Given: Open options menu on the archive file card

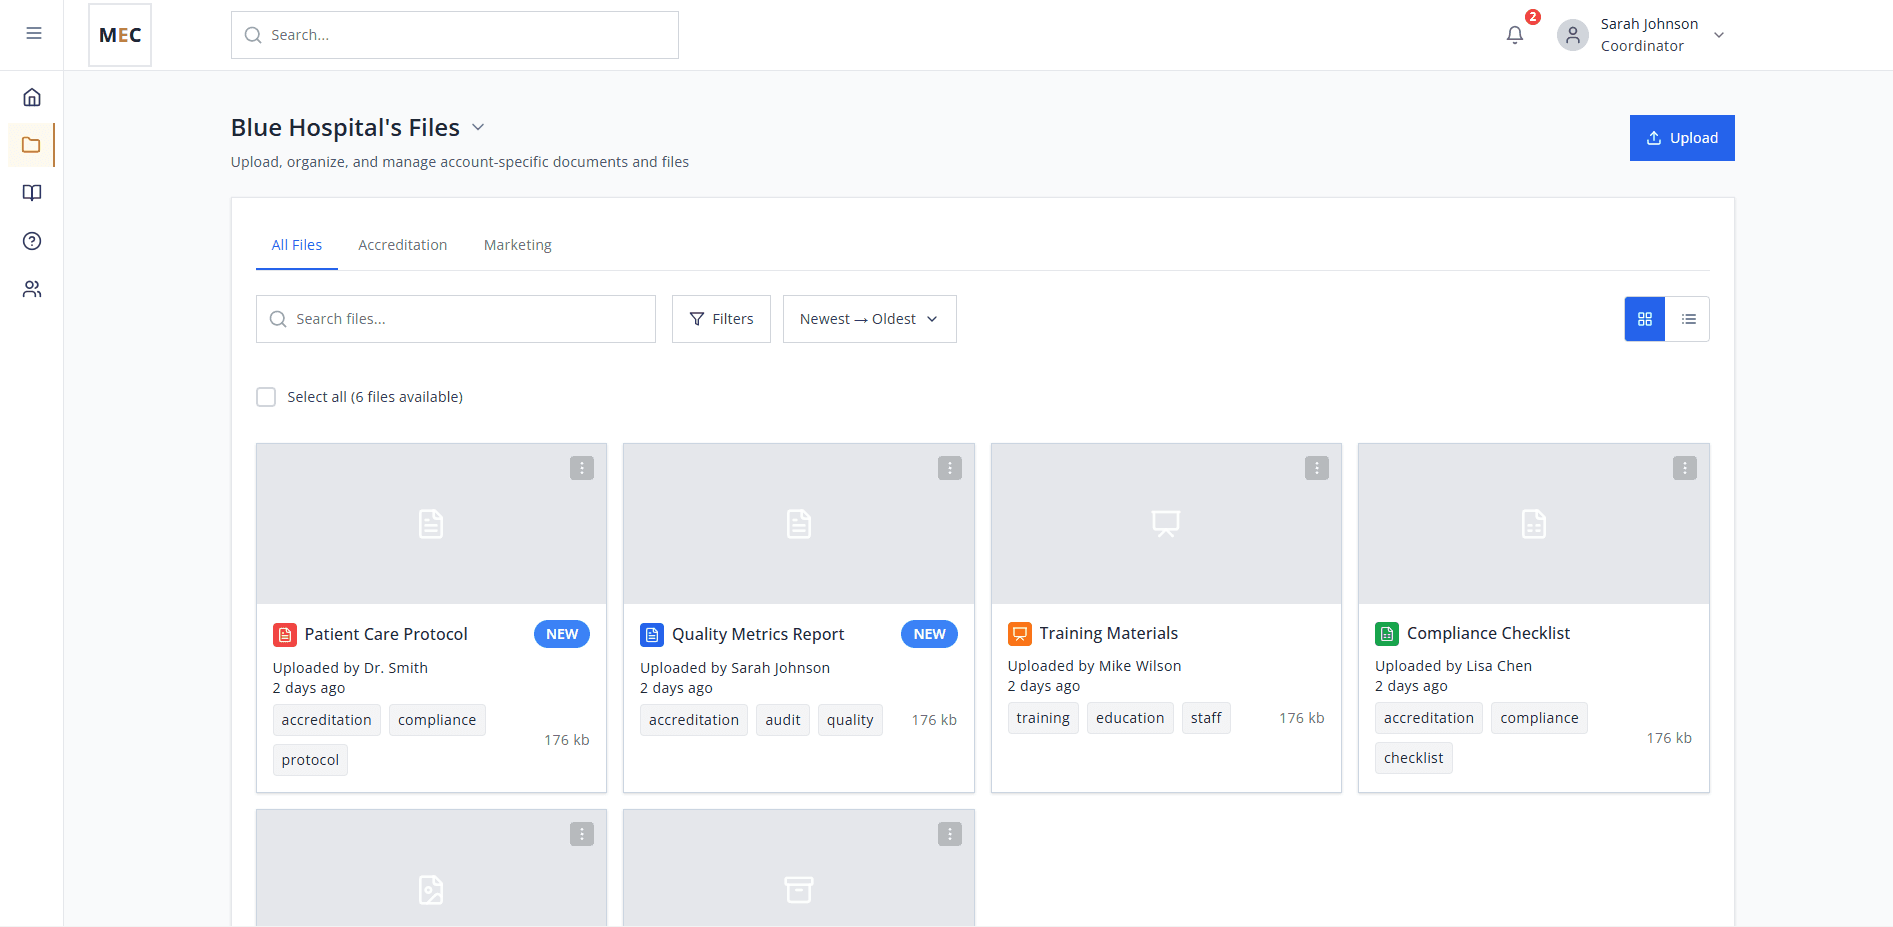Looking at the screenshot, I should tap(950, 834).
